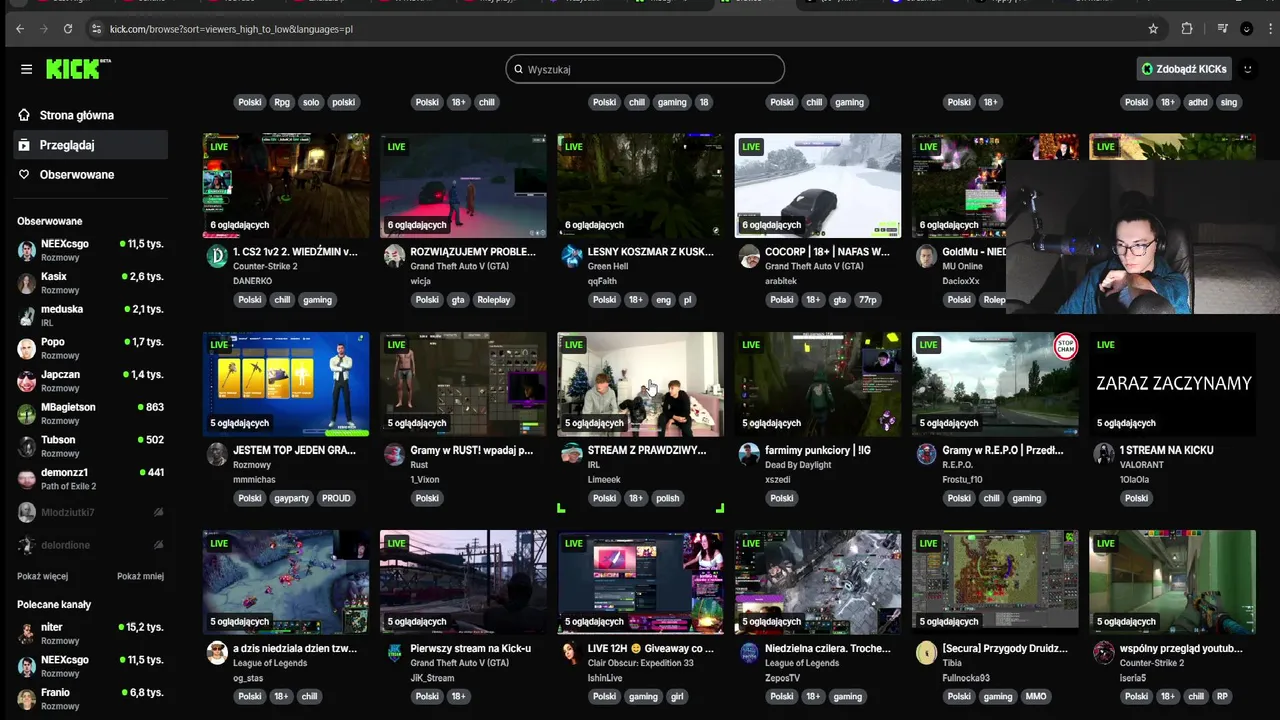Click mmmichas channel avatar
The width and height of the screenshot is (1280, 720).
coord(217,455)
